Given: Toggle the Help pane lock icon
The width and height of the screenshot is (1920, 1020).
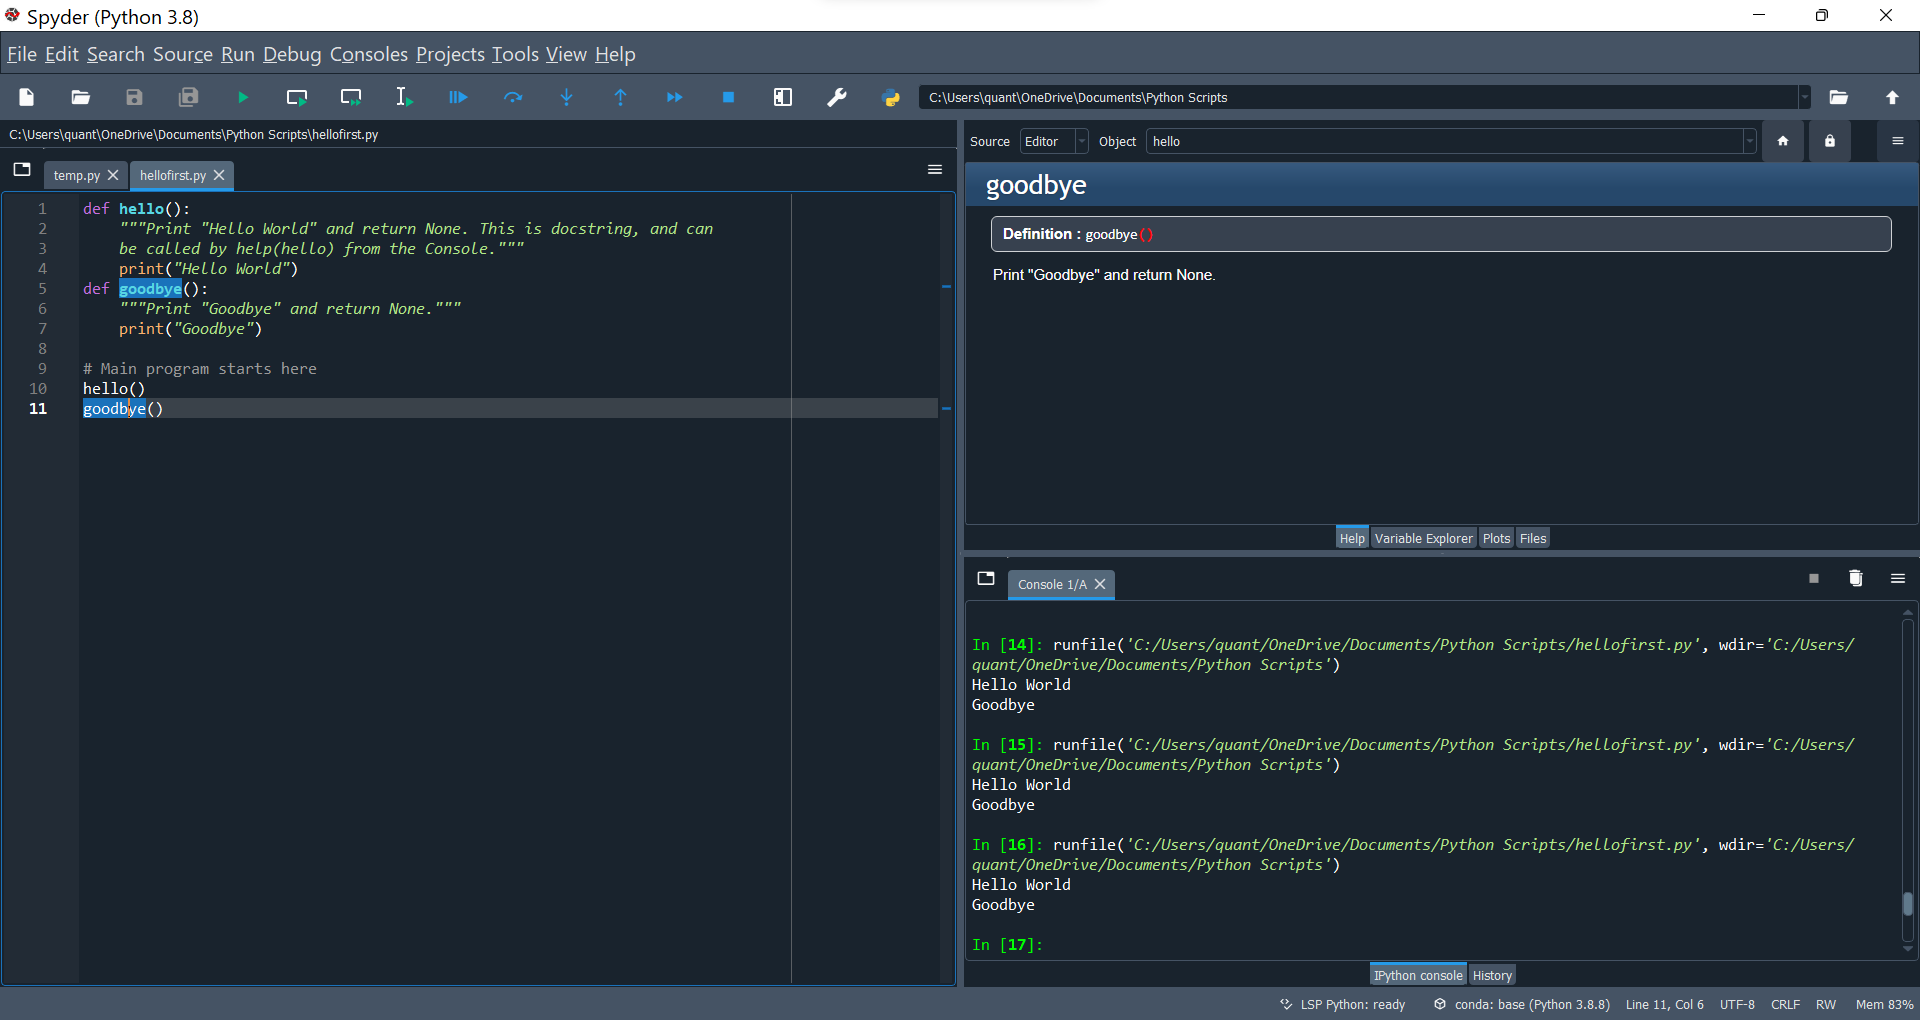Looking at the screenshot, I should click(x=1830, y=141).
